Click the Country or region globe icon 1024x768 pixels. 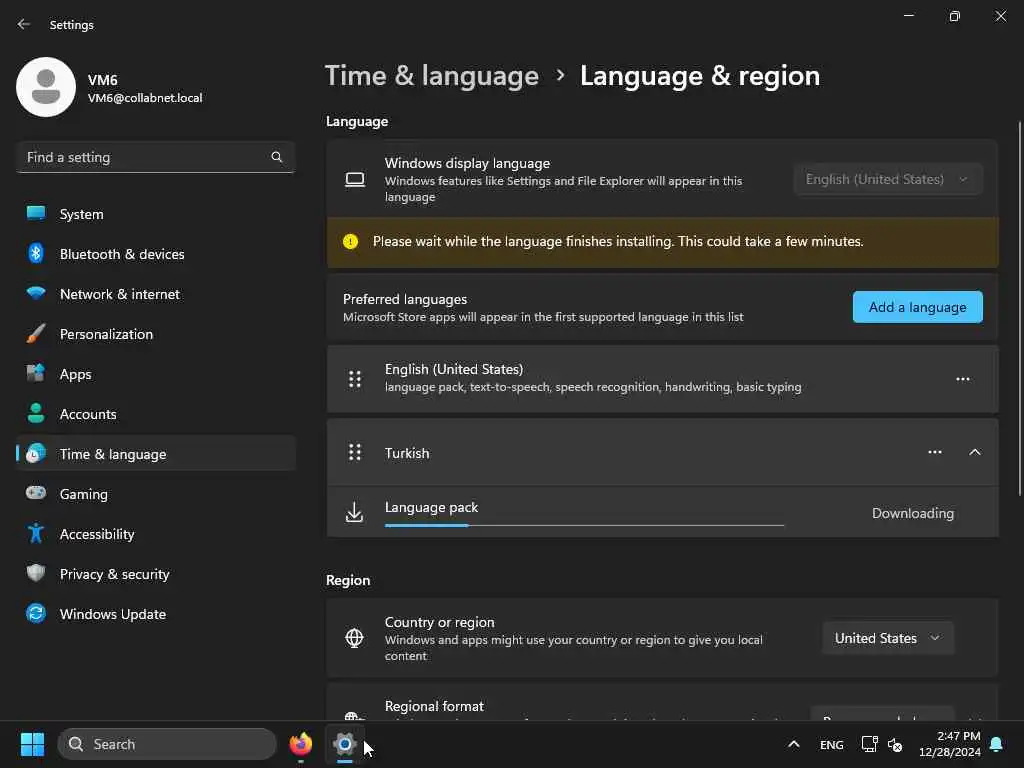[x=354, y=638]
